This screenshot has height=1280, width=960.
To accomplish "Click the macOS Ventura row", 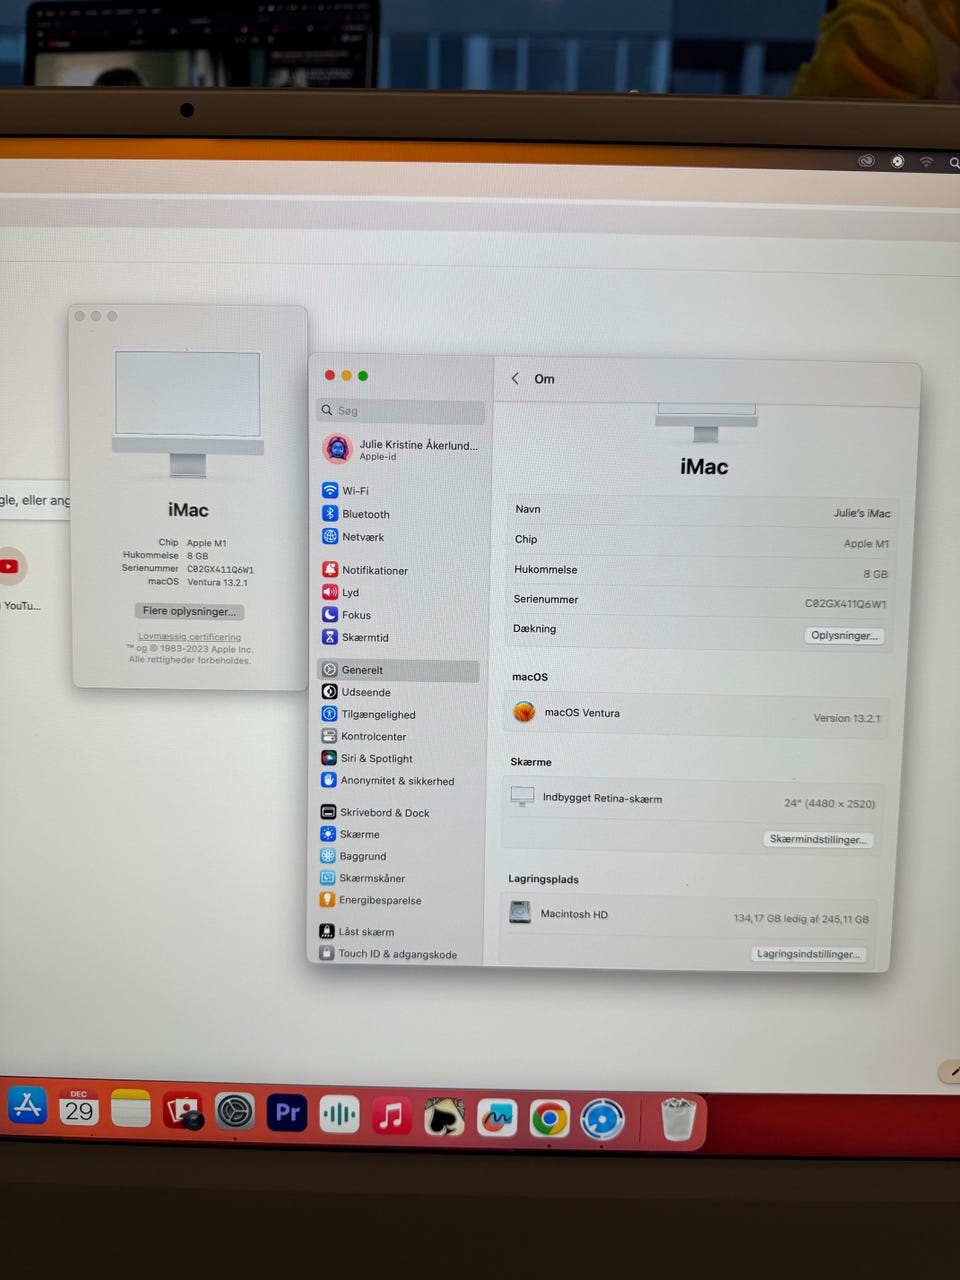I will click(x=697, y=715).
